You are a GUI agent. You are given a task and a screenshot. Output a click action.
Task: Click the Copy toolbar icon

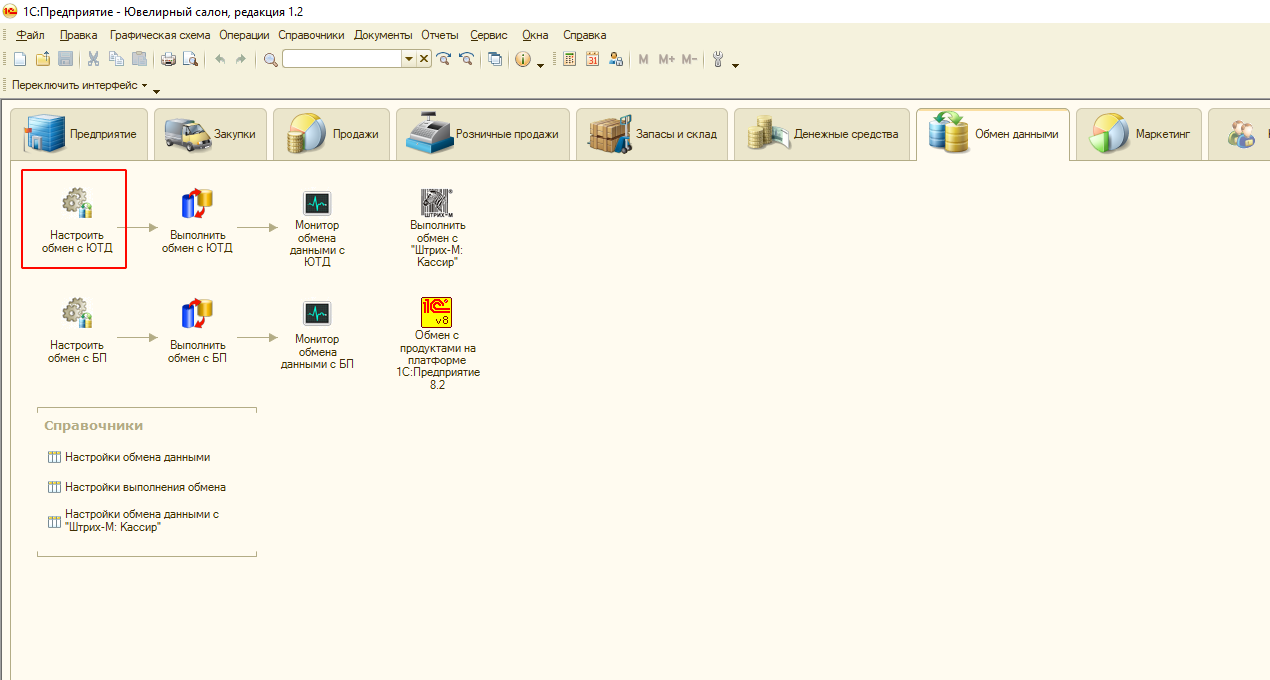[x=117, y=60]
